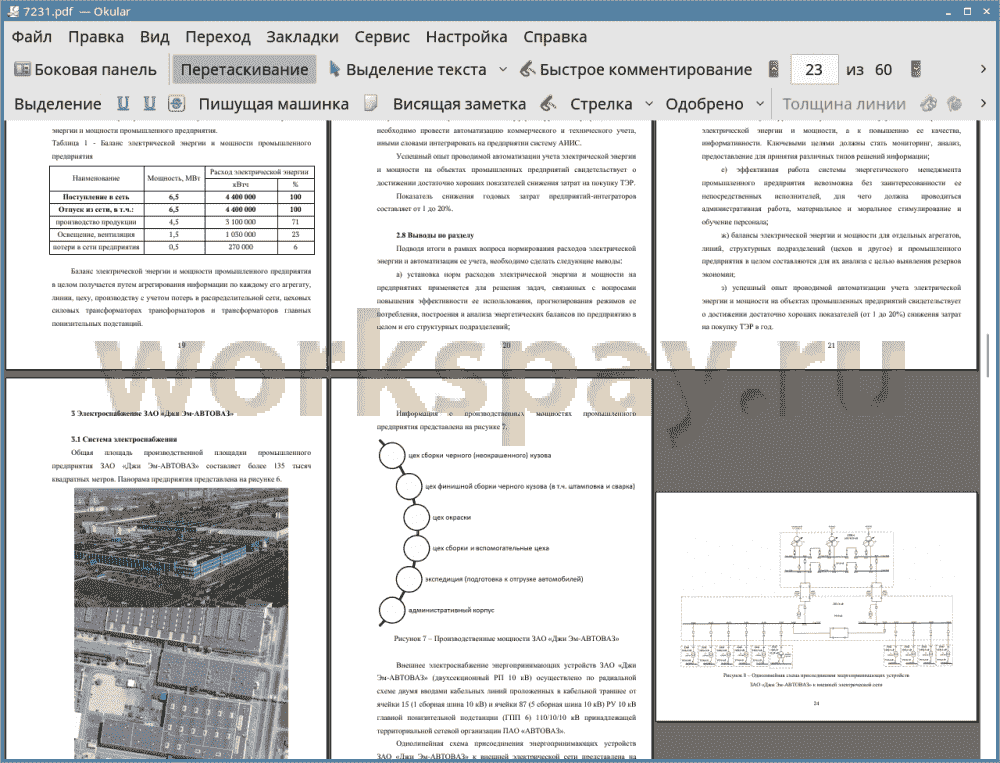Open the Вид menu
The height and width of the screenshot is (763, 1000).
154,37
